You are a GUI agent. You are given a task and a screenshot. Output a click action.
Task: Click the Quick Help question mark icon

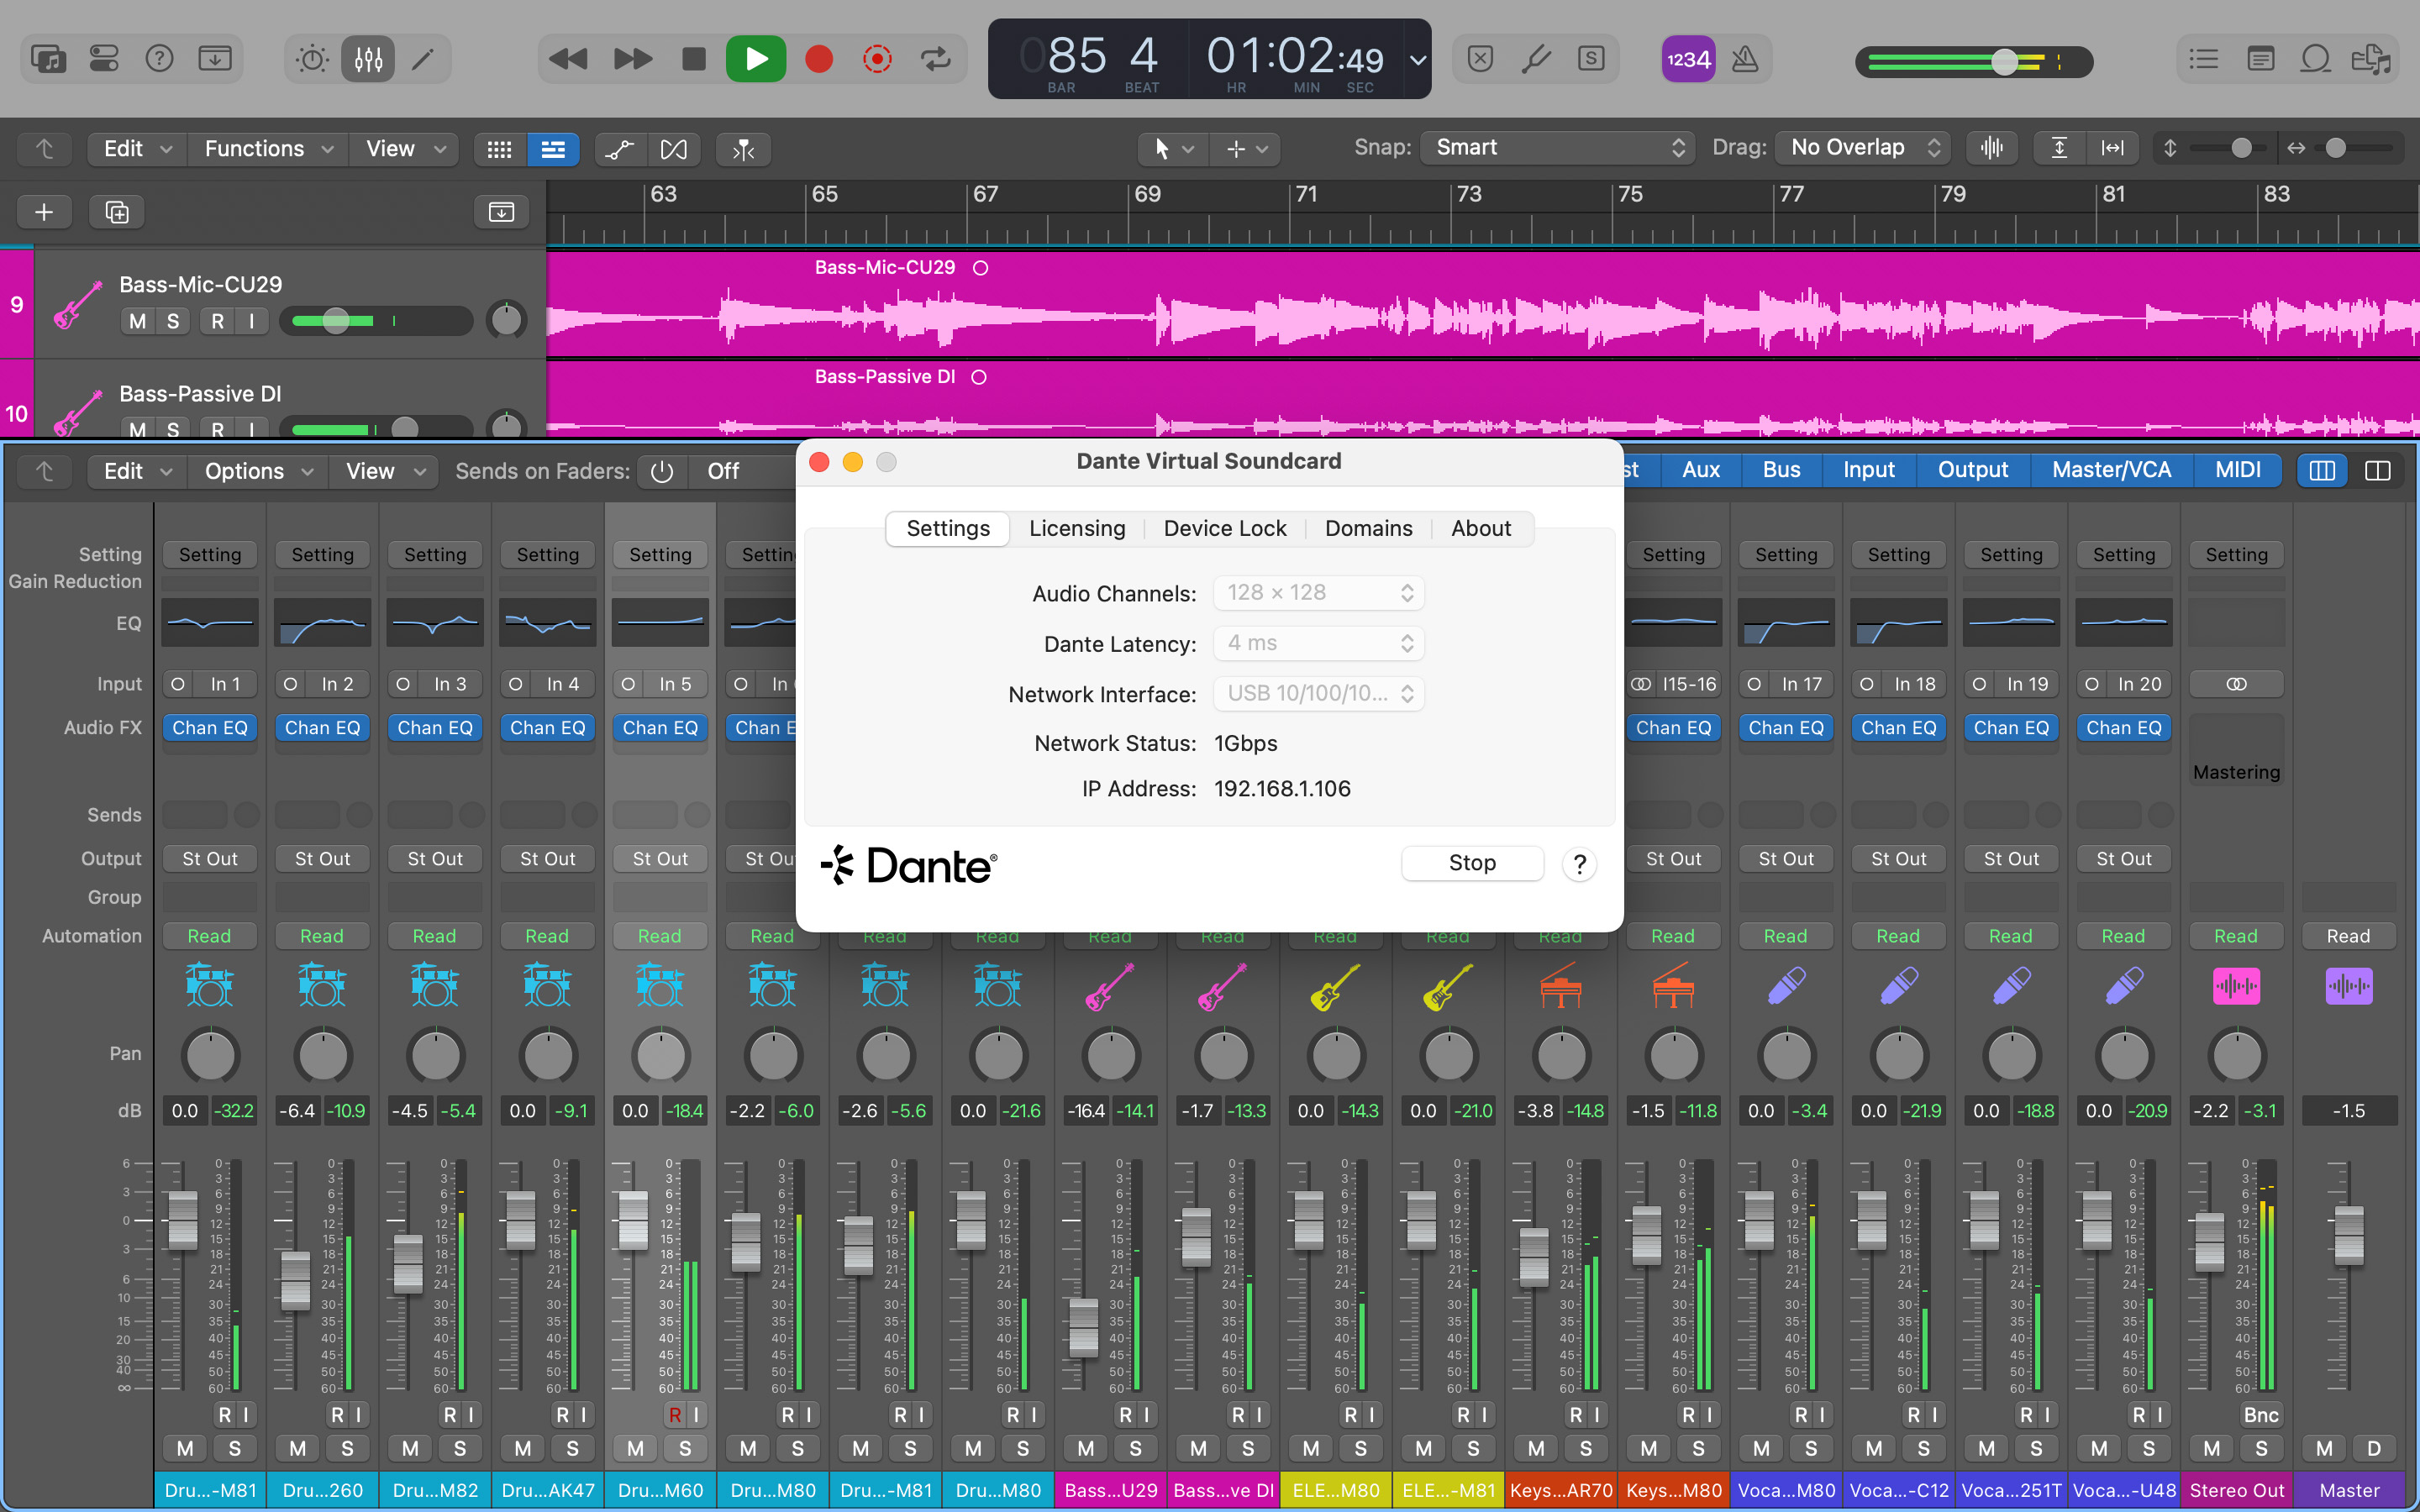pos(159,59)
